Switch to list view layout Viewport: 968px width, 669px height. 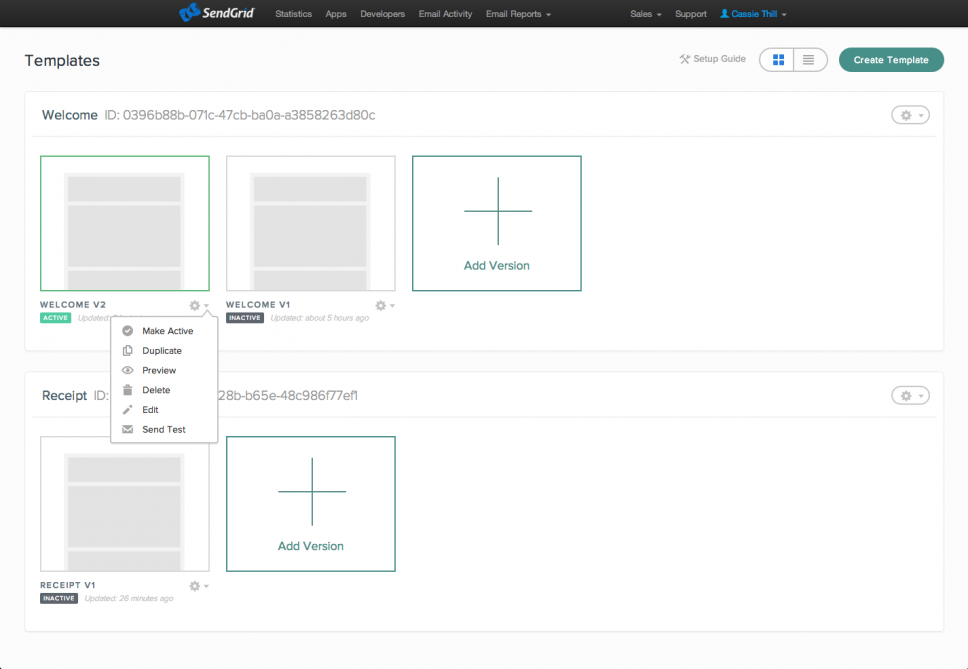tap(809, 59)
